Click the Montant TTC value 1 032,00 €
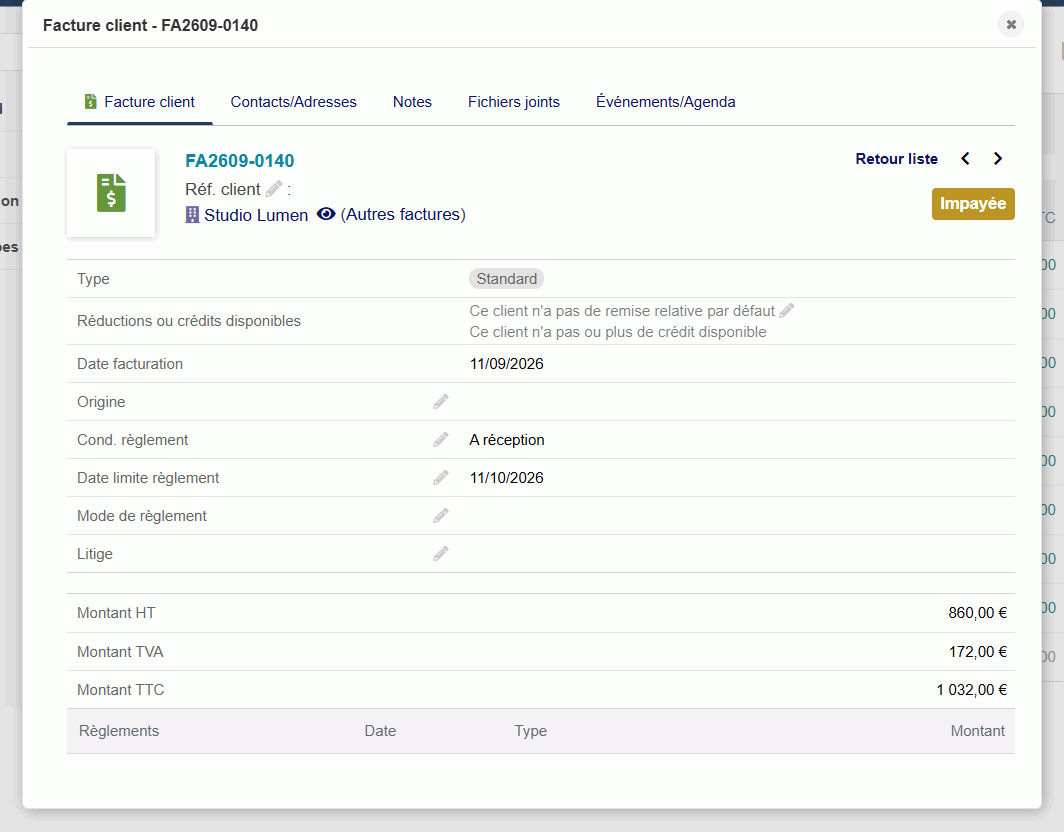Image resolution: width=1064 pixels, height=832 pixels. (x=972, y=689)
